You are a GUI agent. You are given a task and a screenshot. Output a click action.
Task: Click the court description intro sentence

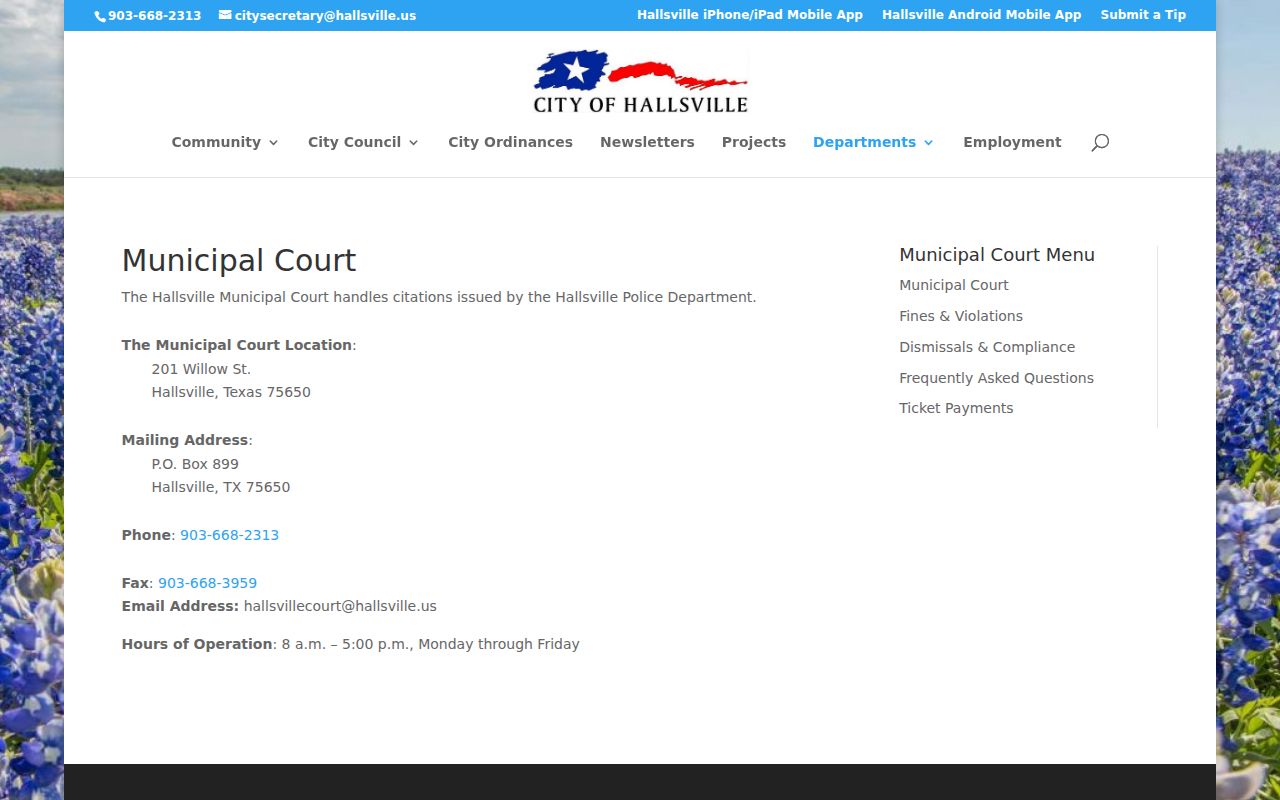pos(439,297)
